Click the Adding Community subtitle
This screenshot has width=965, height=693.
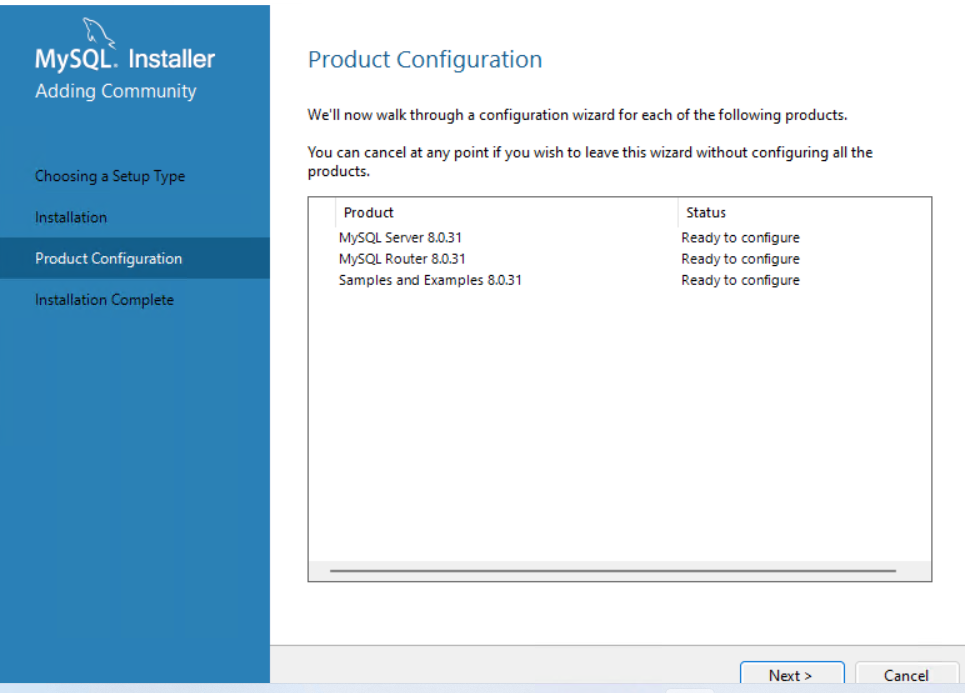coord(116,91)
